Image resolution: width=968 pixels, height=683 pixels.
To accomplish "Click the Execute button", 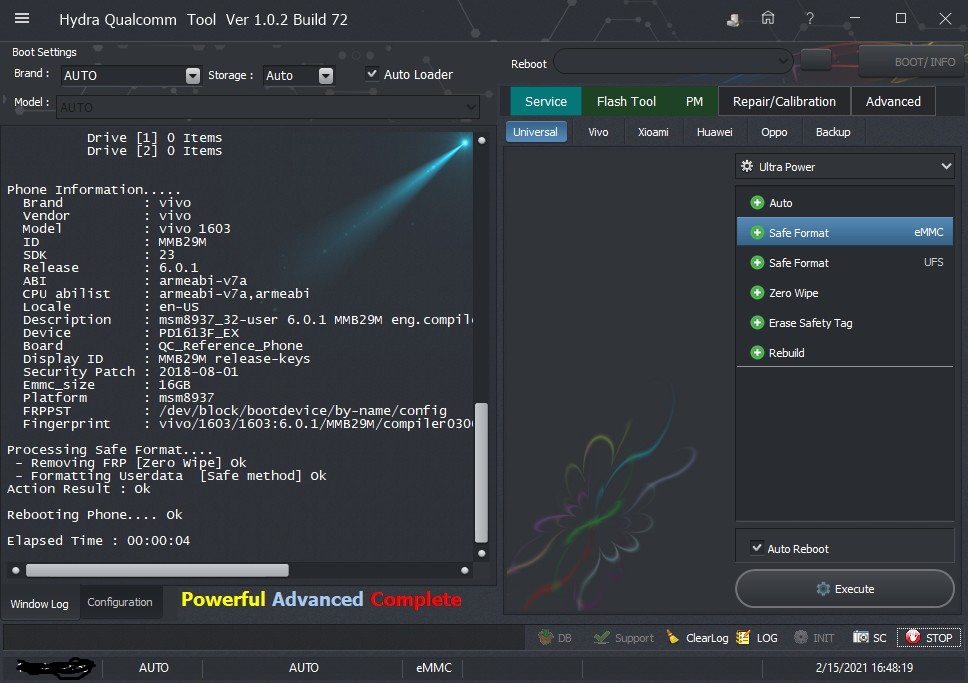I will [845, 589].
